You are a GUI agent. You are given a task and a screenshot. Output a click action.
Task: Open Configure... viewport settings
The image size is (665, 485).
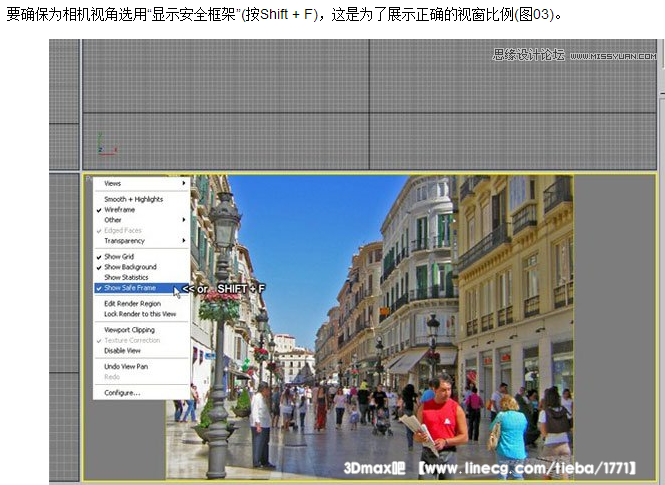pos(141,393)
